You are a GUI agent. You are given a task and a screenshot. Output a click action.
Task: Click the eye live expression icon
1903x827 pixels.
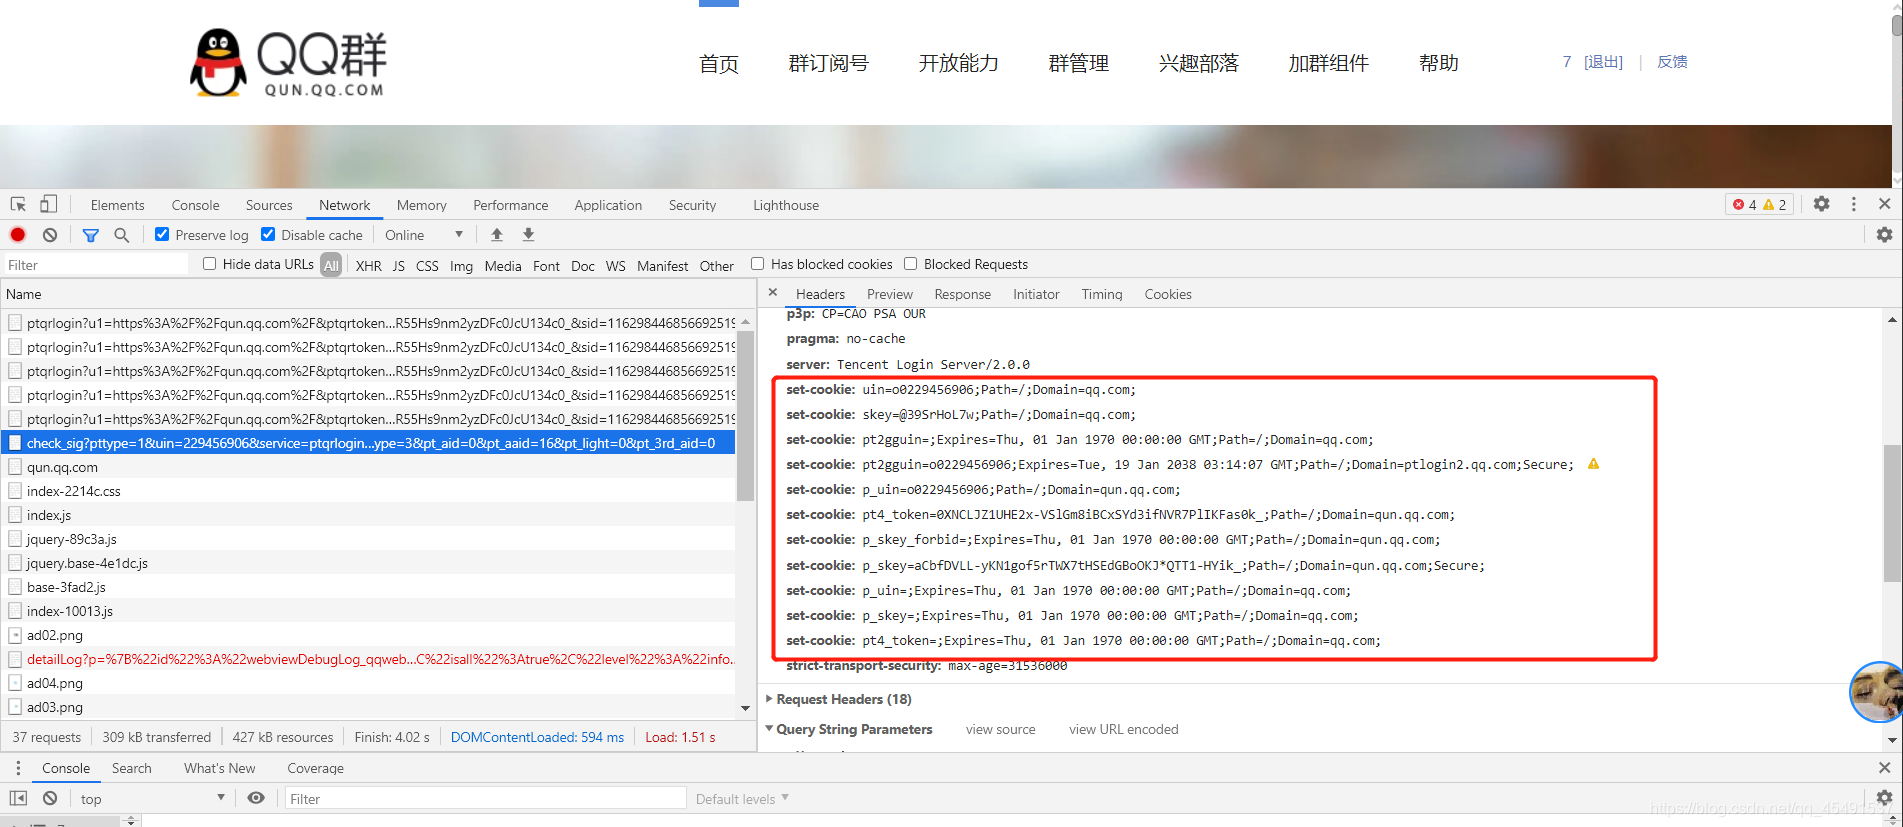[x=256, y=798]
